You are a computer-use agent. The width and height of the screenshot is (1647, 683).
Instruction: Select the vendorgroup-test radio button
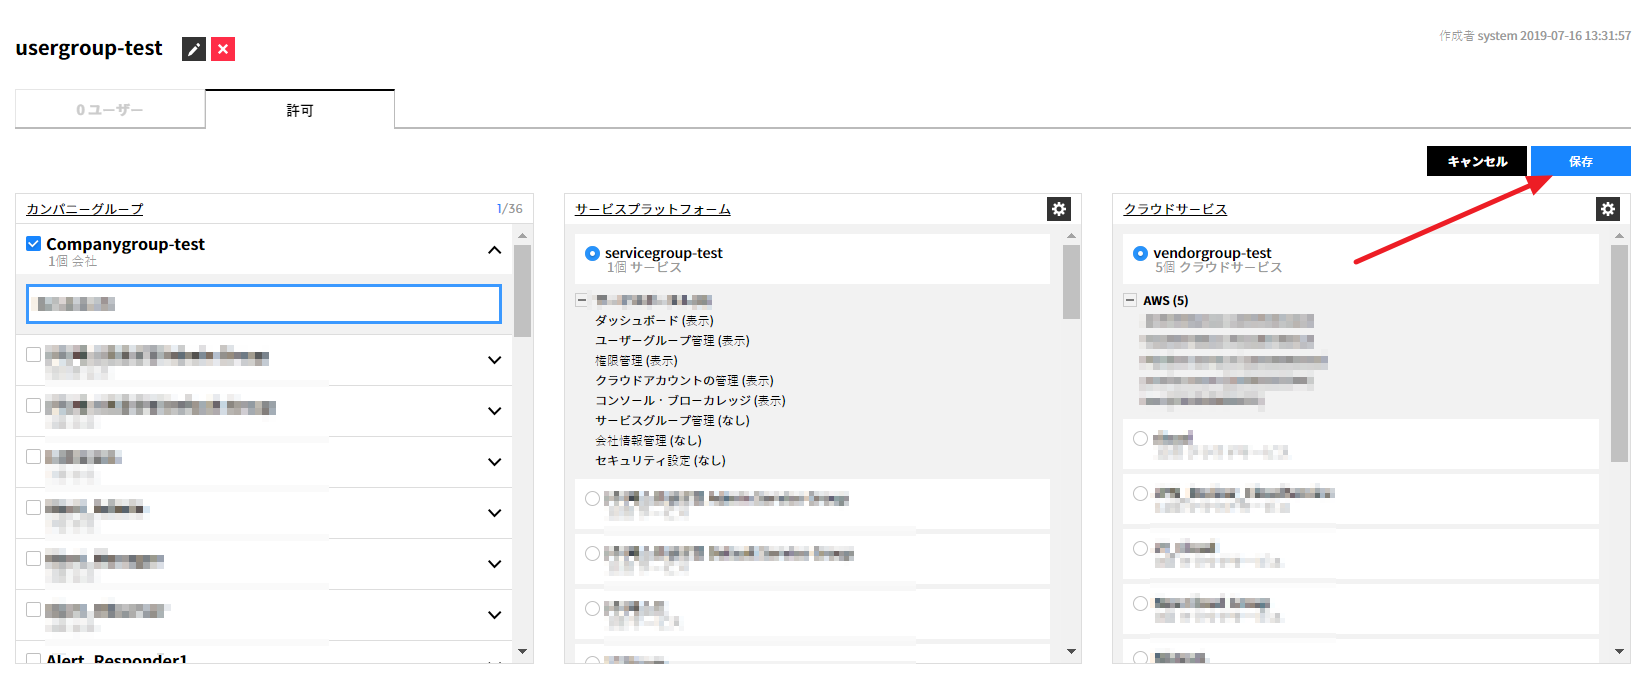(x=1140, y=254)
